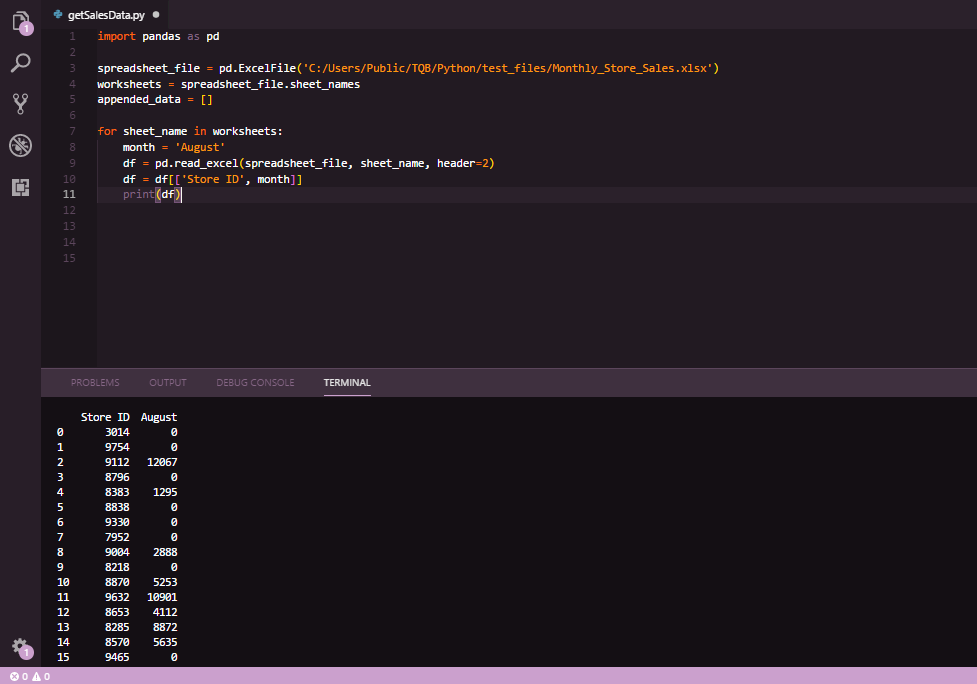Click store ID 9465 in terminal output

pos(117,657)
